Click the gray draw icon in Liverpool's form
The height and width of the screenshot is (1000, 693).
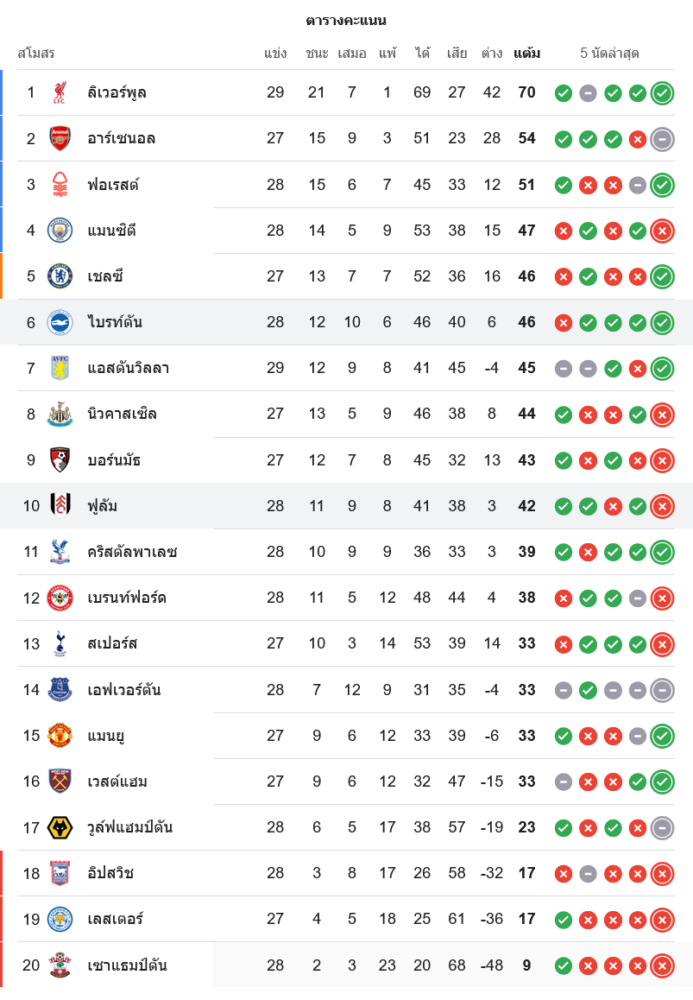588,93
